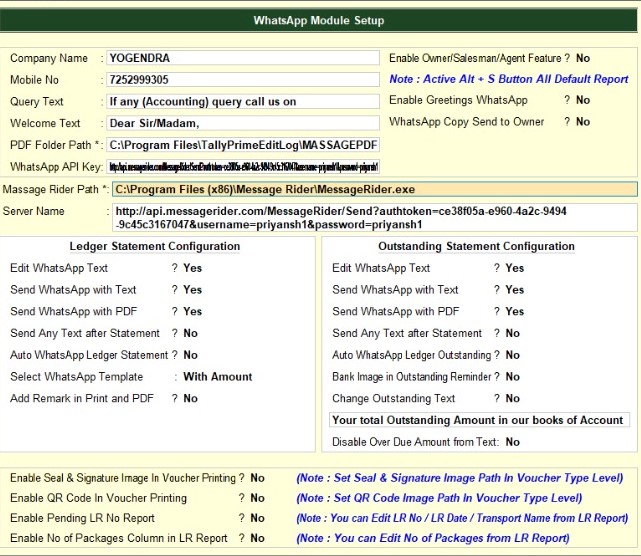641x556 pixels.
Task: Toggle Outstanding Send WhatsApp with Text value
Action: 515,289
